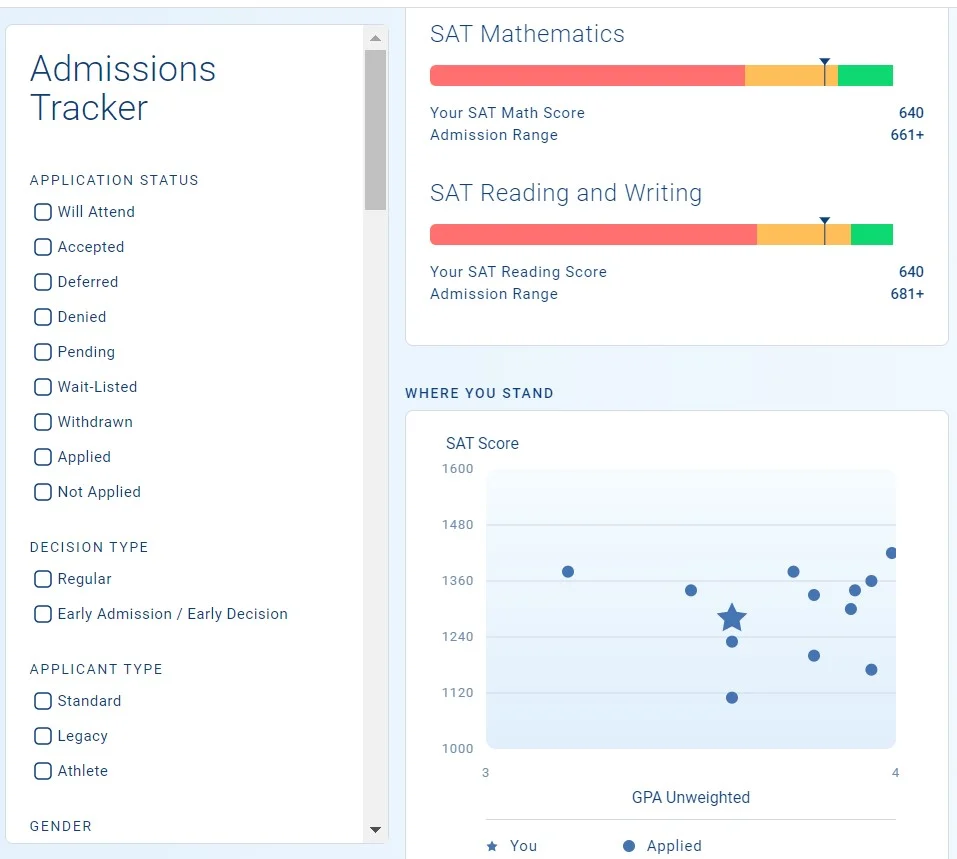Click the You legend star icon
957x859 pixels.
(492, 846)
